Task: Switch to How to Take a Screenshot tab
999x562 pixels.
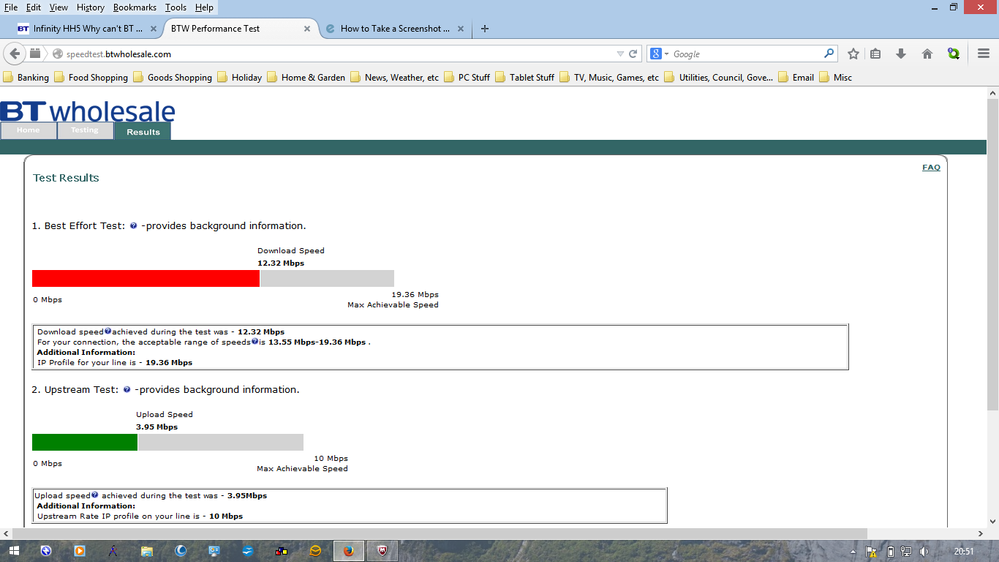Action: 395,29
